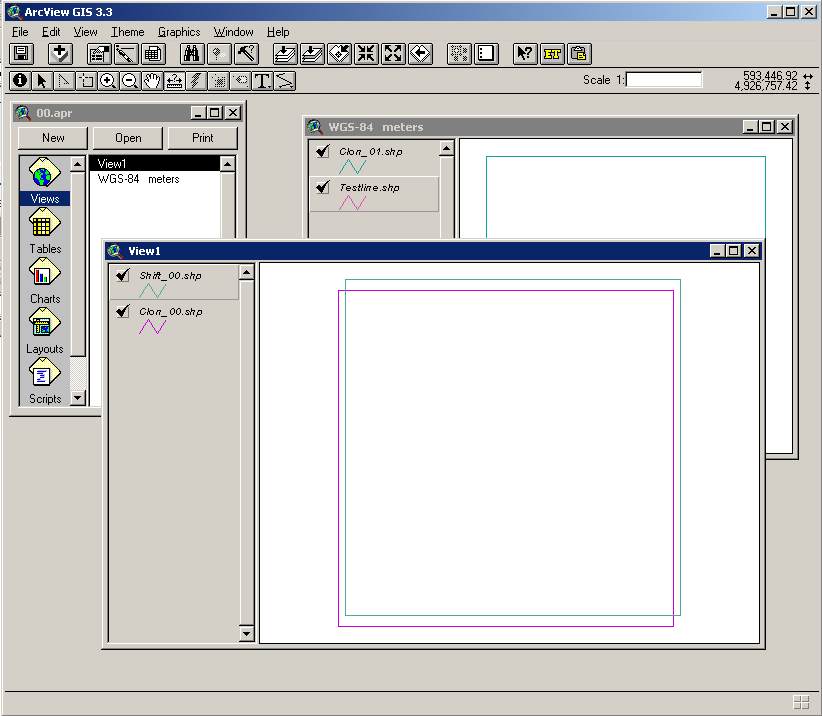Click the fixed Zoom Out arrows-outward icon
Viewport: 822px width, 716px height.
point(393,53)
